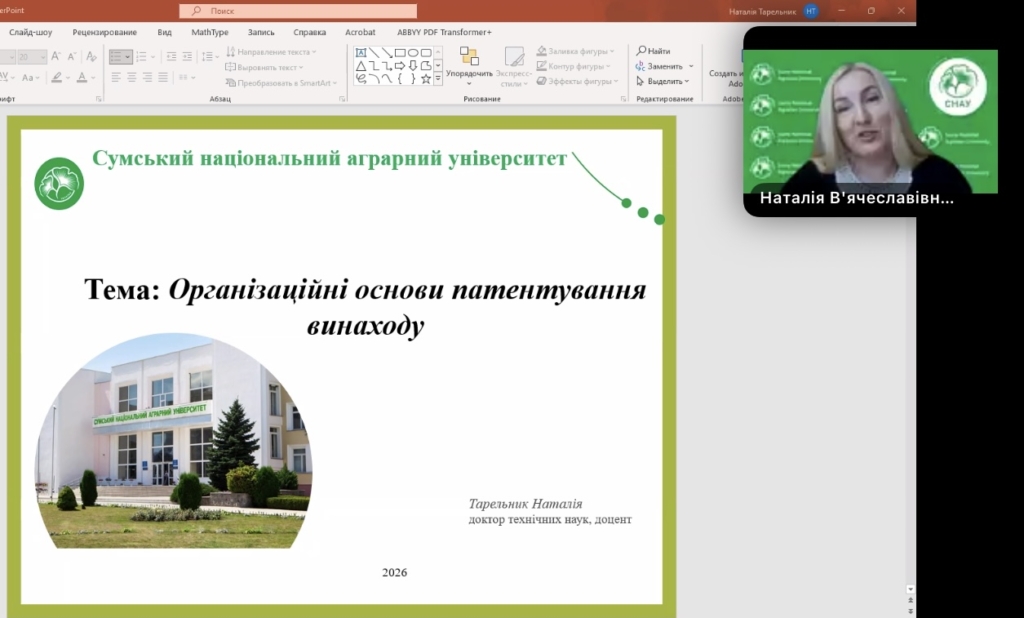Viewport: 1024px width, 618px height.
Task: Open the Выделить dropdown
Action: [x=664, y=81]
